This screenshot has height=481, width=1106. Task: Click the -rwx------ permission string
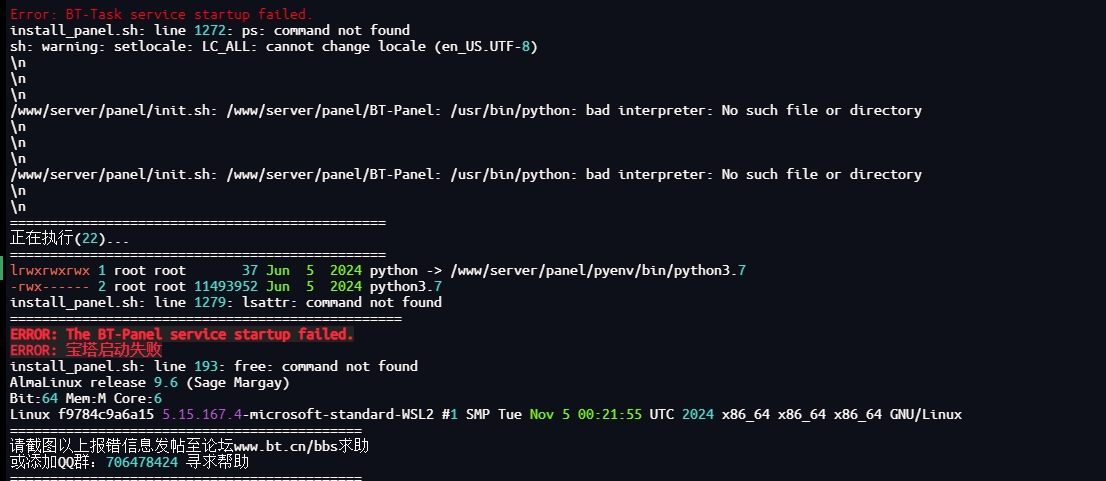49,286
